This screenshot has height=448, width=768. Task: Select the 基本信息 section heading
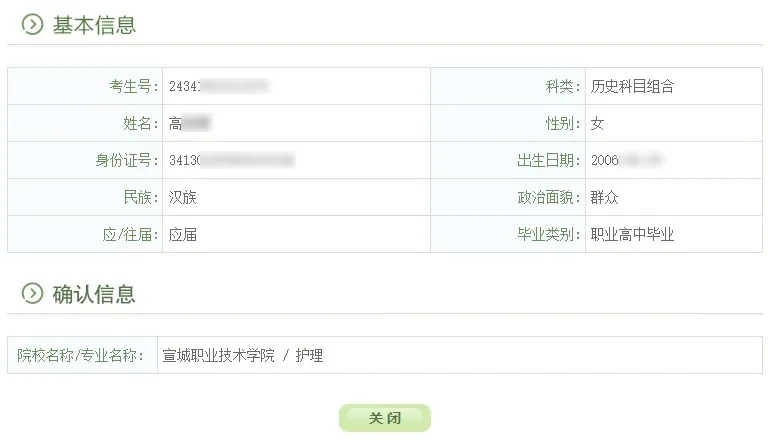point(94,25)
